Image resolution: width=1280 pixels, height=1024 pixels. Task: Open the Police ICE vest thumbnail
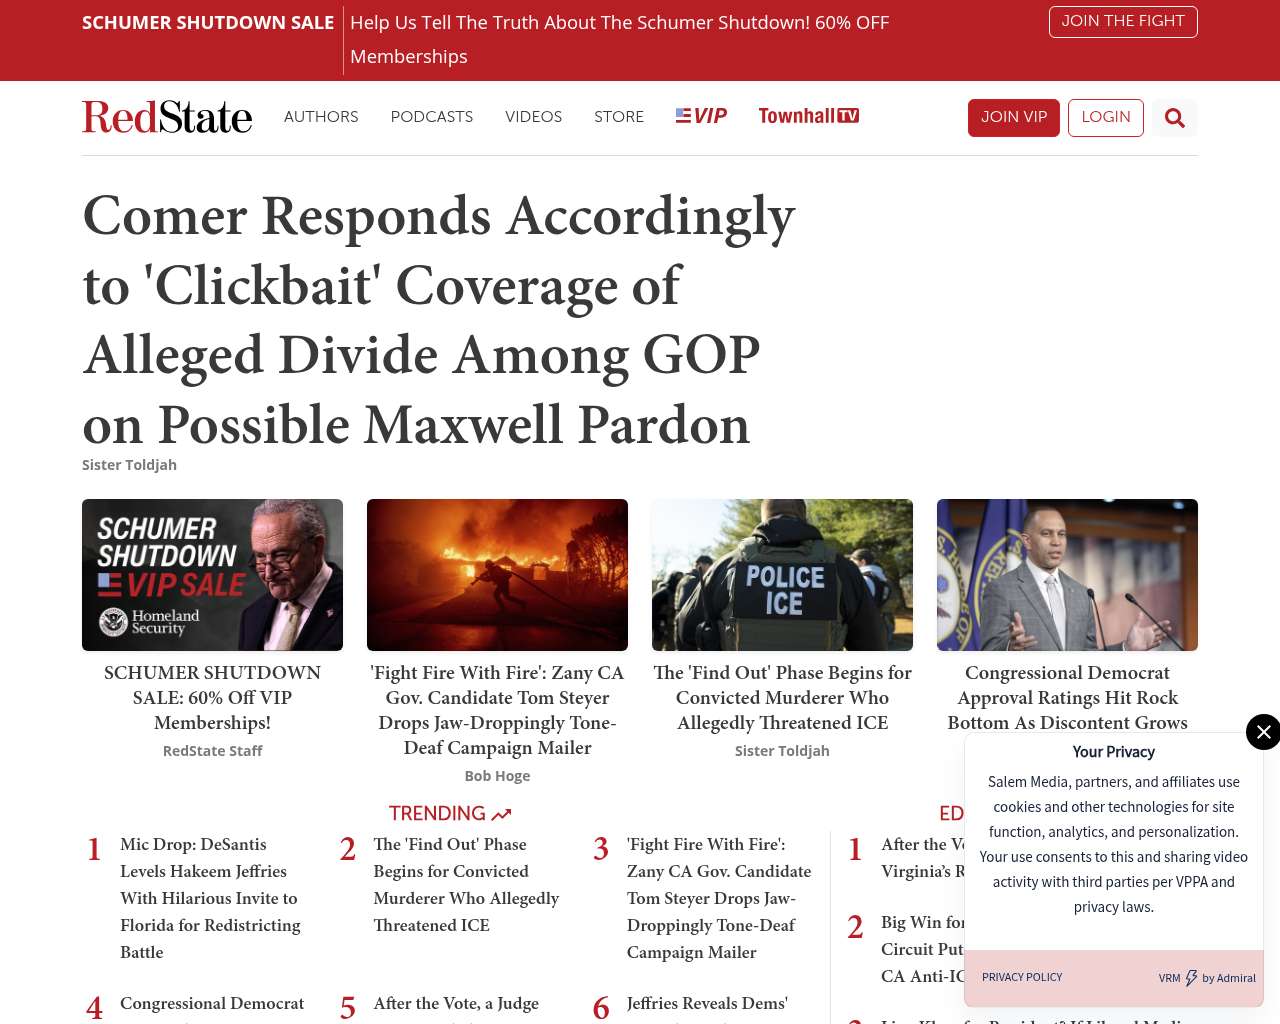pos(782,575)
